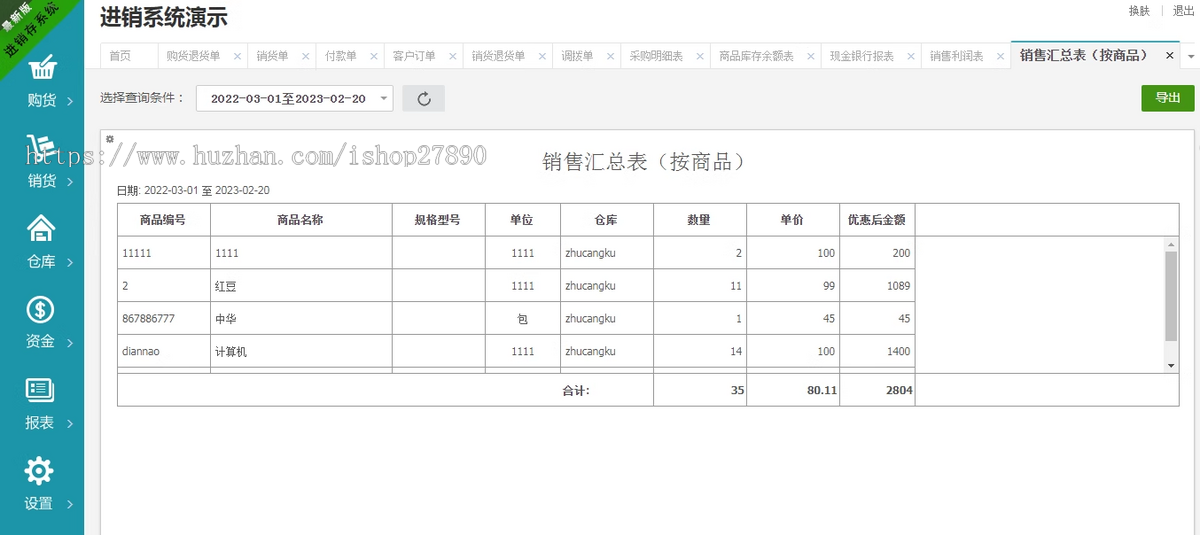This screenshot has height=535, width=1200.
Task: Click the 单价 column header
Action: (793, 220)
